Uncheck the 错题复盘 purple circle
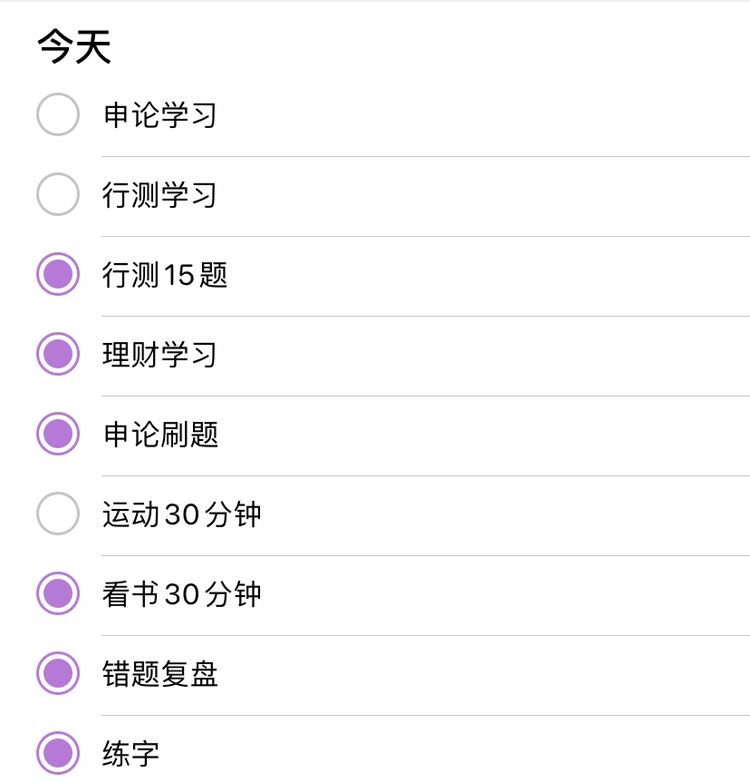The height and width of the screenshot is (782, 750). (58, 673)
